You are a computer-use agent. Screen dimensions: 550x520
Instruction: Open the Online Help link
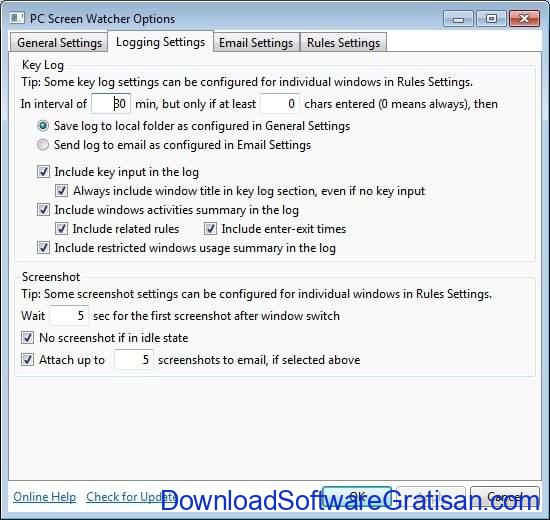click(x=45, y=497)
